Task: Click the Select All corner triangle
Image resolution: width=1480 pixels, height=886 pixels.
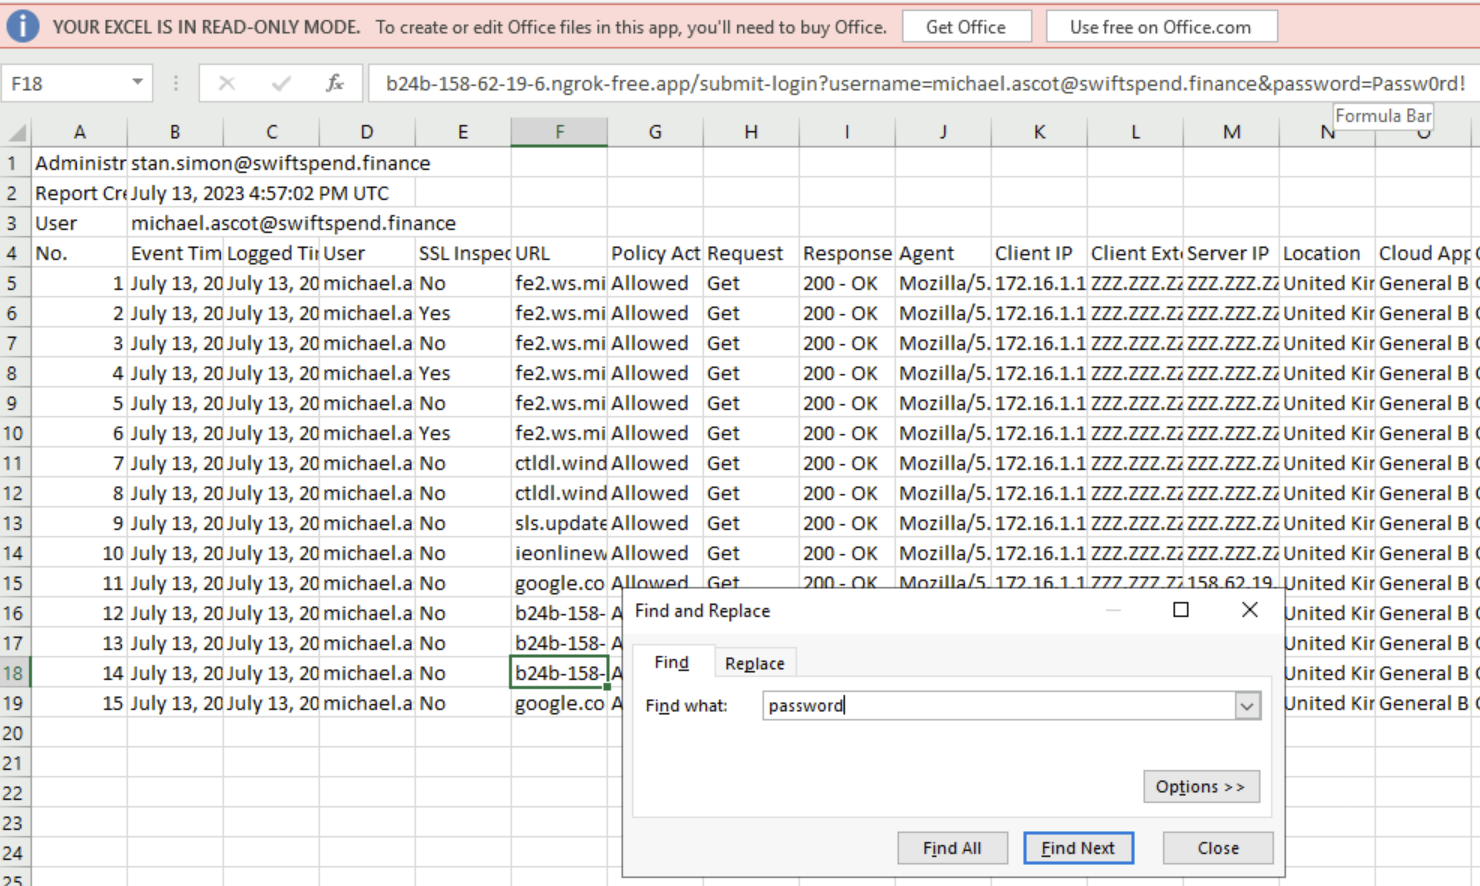Action: 17,132
